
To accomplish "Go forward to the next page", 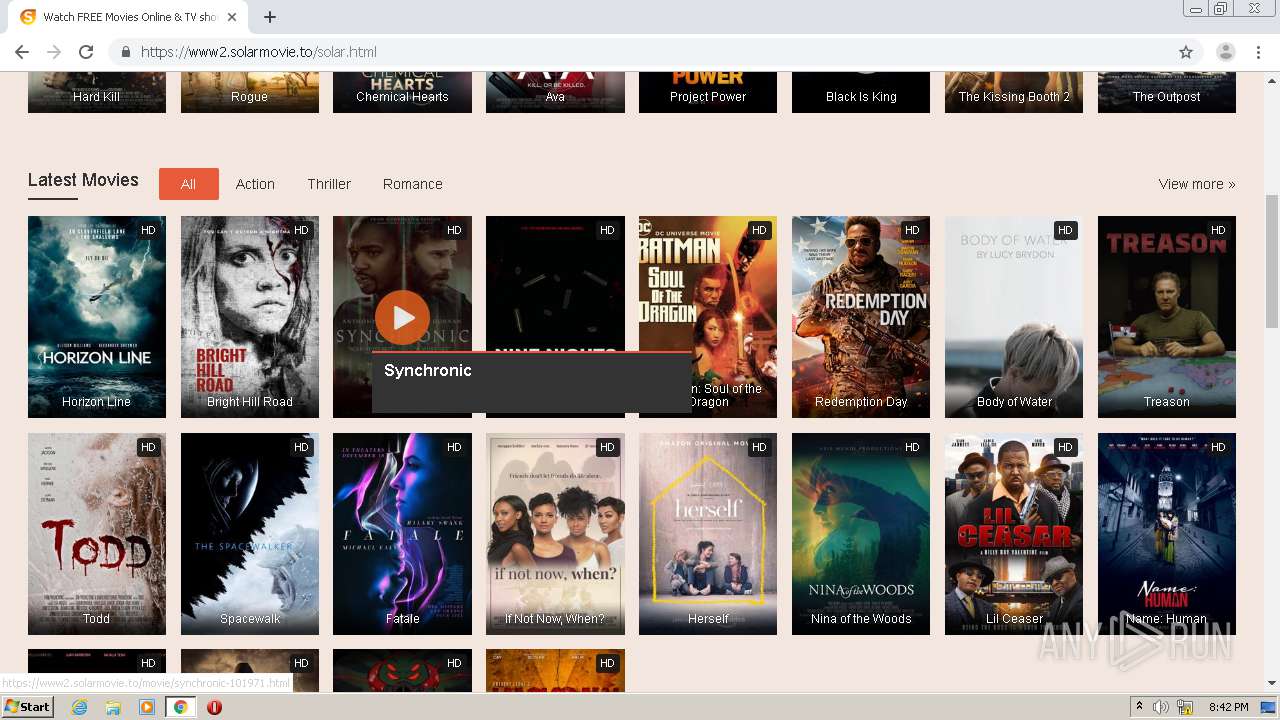I will 54,52.
